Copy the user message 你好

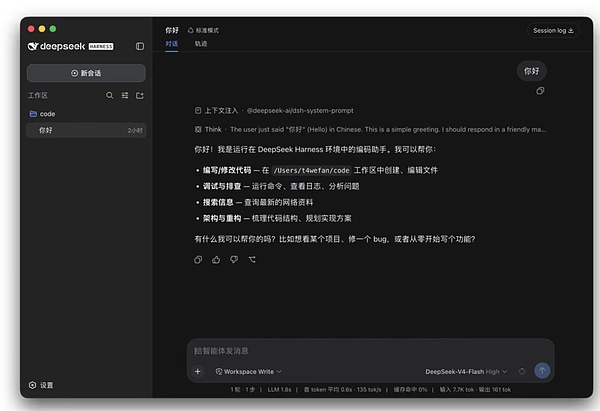(x=540, y=91)
